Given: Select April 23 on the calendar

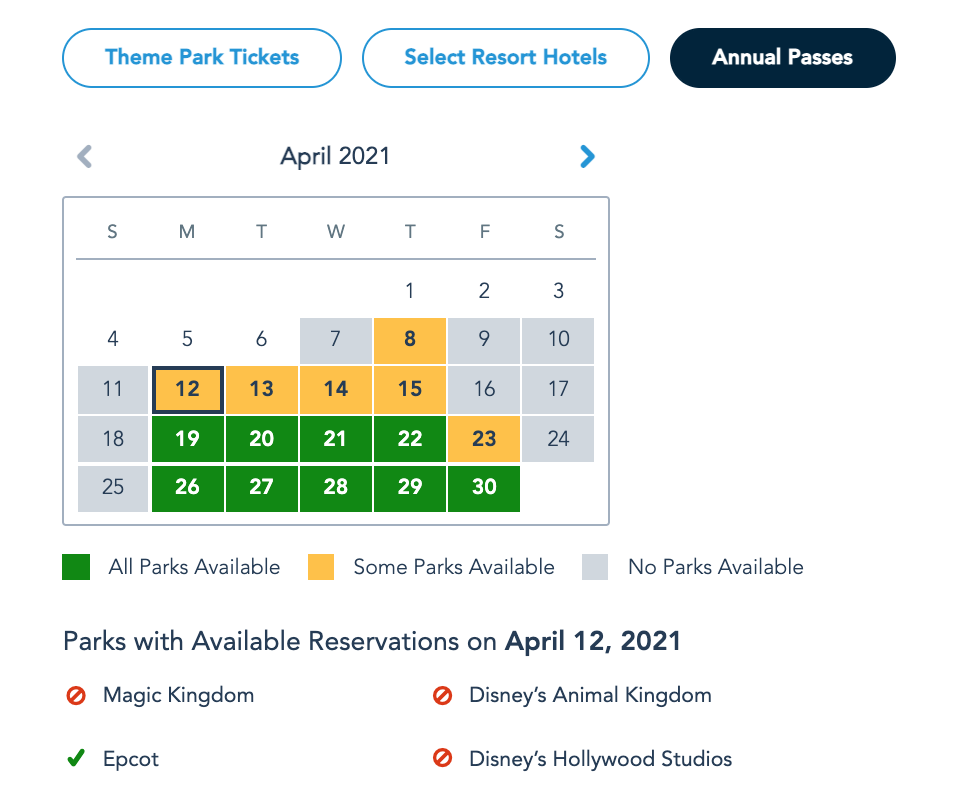Looking at the screenshot, I should point(484,438).
